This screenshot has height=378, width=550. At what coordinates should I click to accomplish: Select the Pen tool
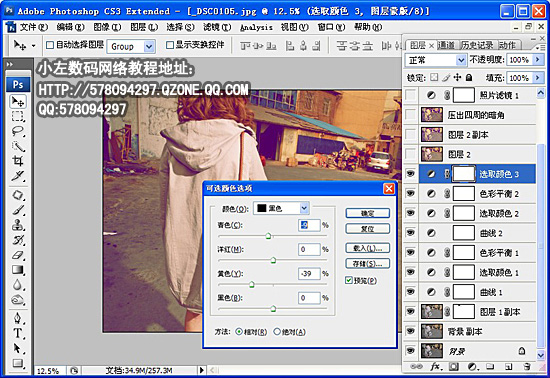(x=18, y=318)
